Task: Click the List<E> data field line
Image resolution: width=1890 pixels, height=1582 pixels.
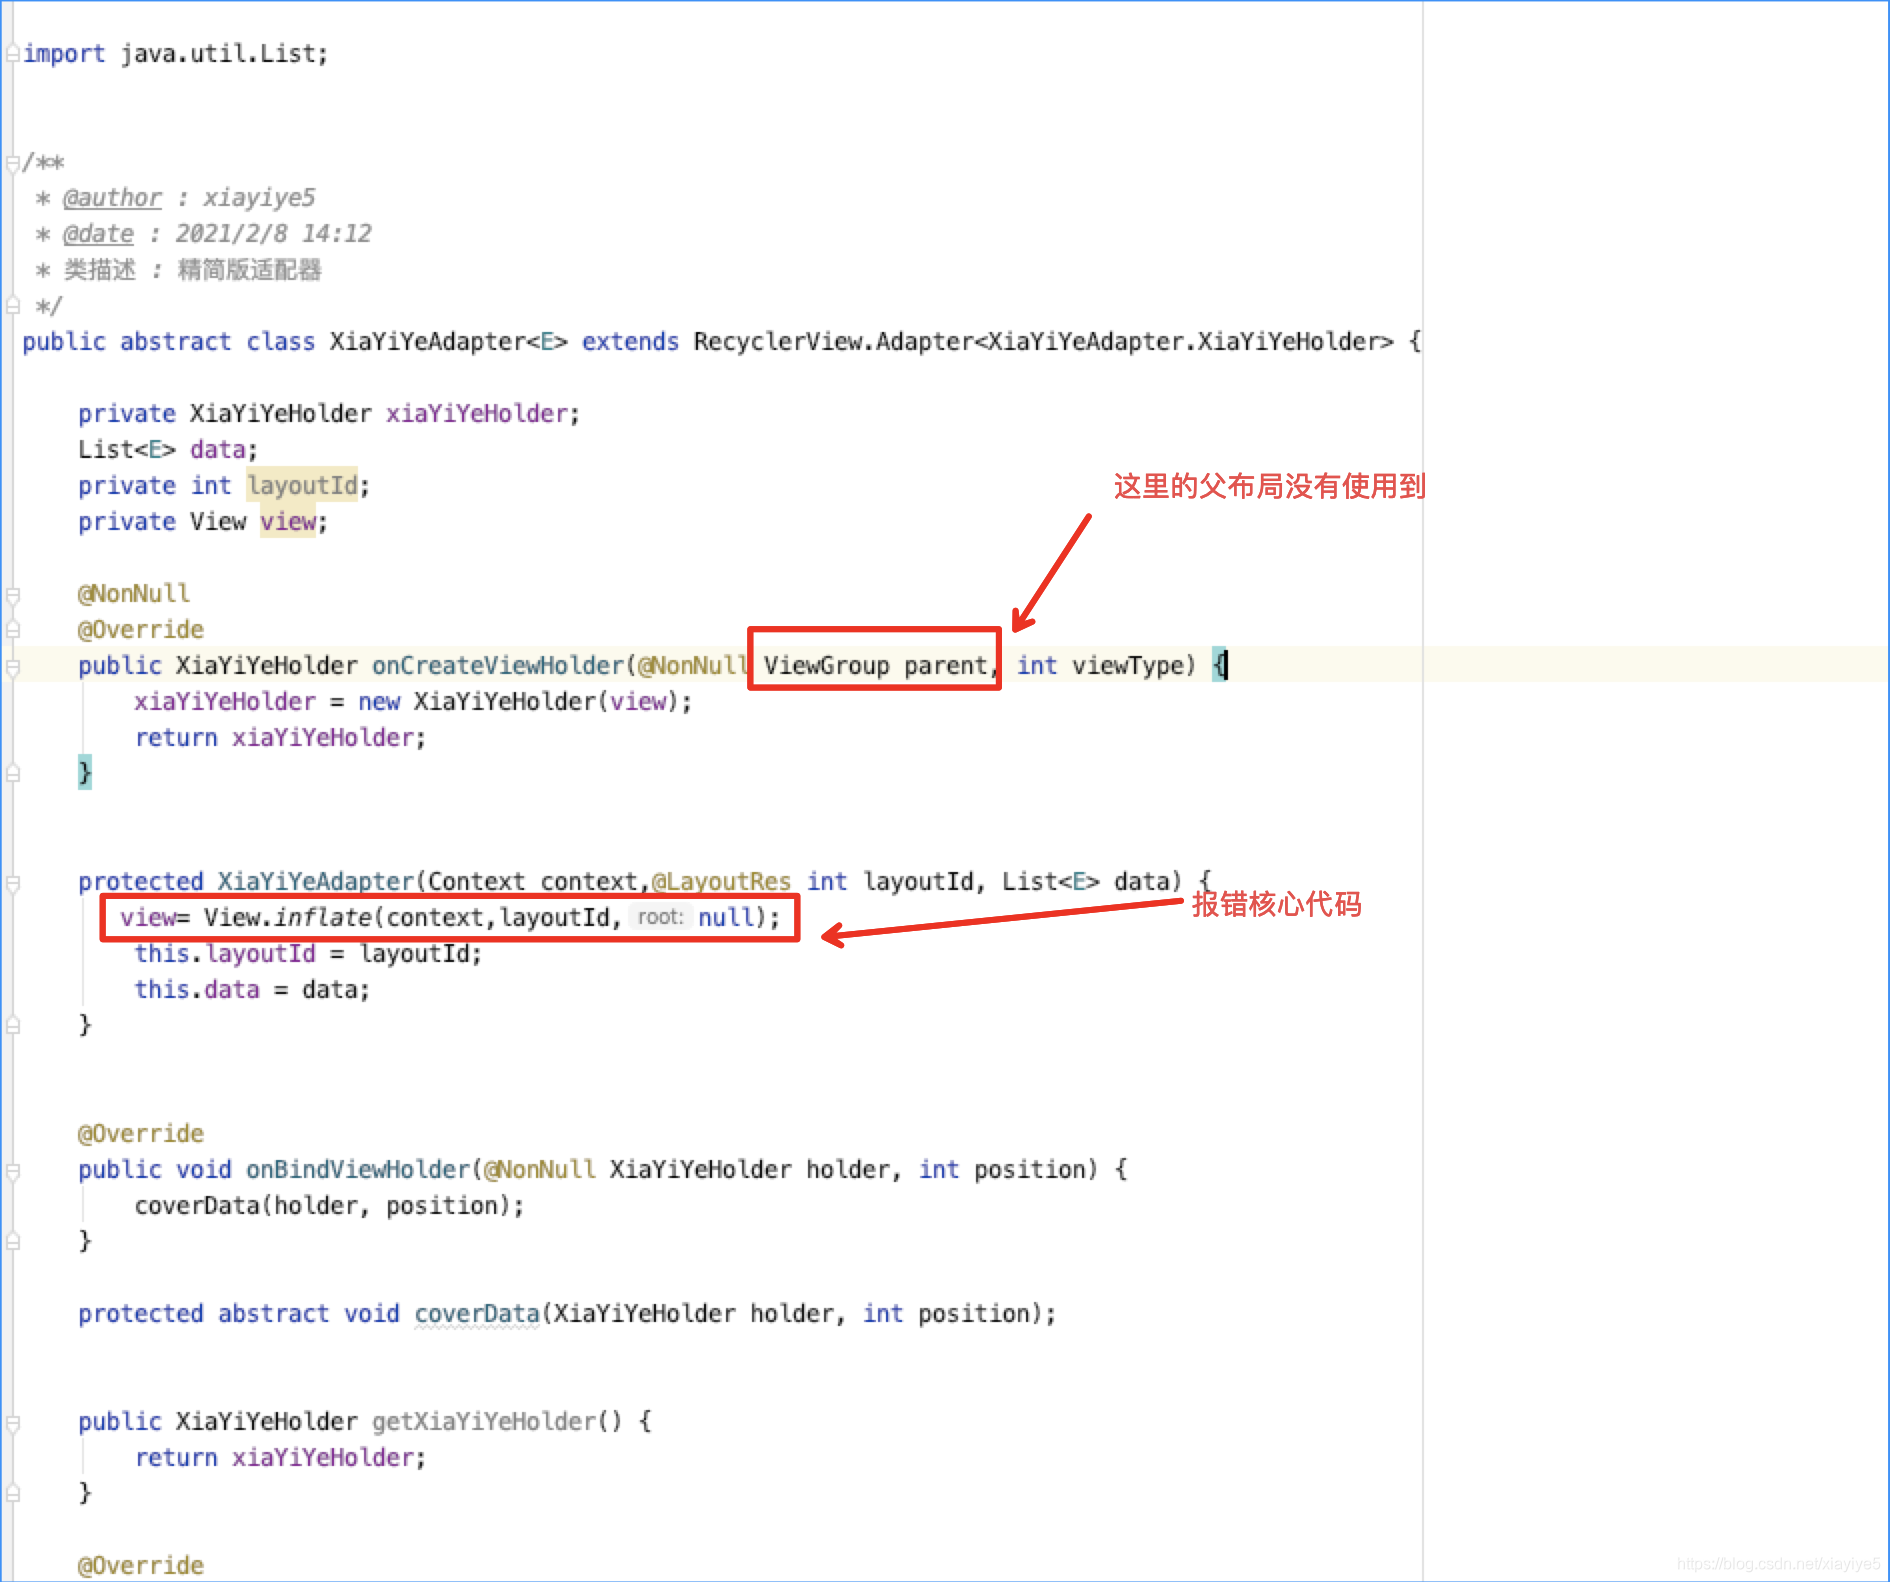Action: point(168,450)
